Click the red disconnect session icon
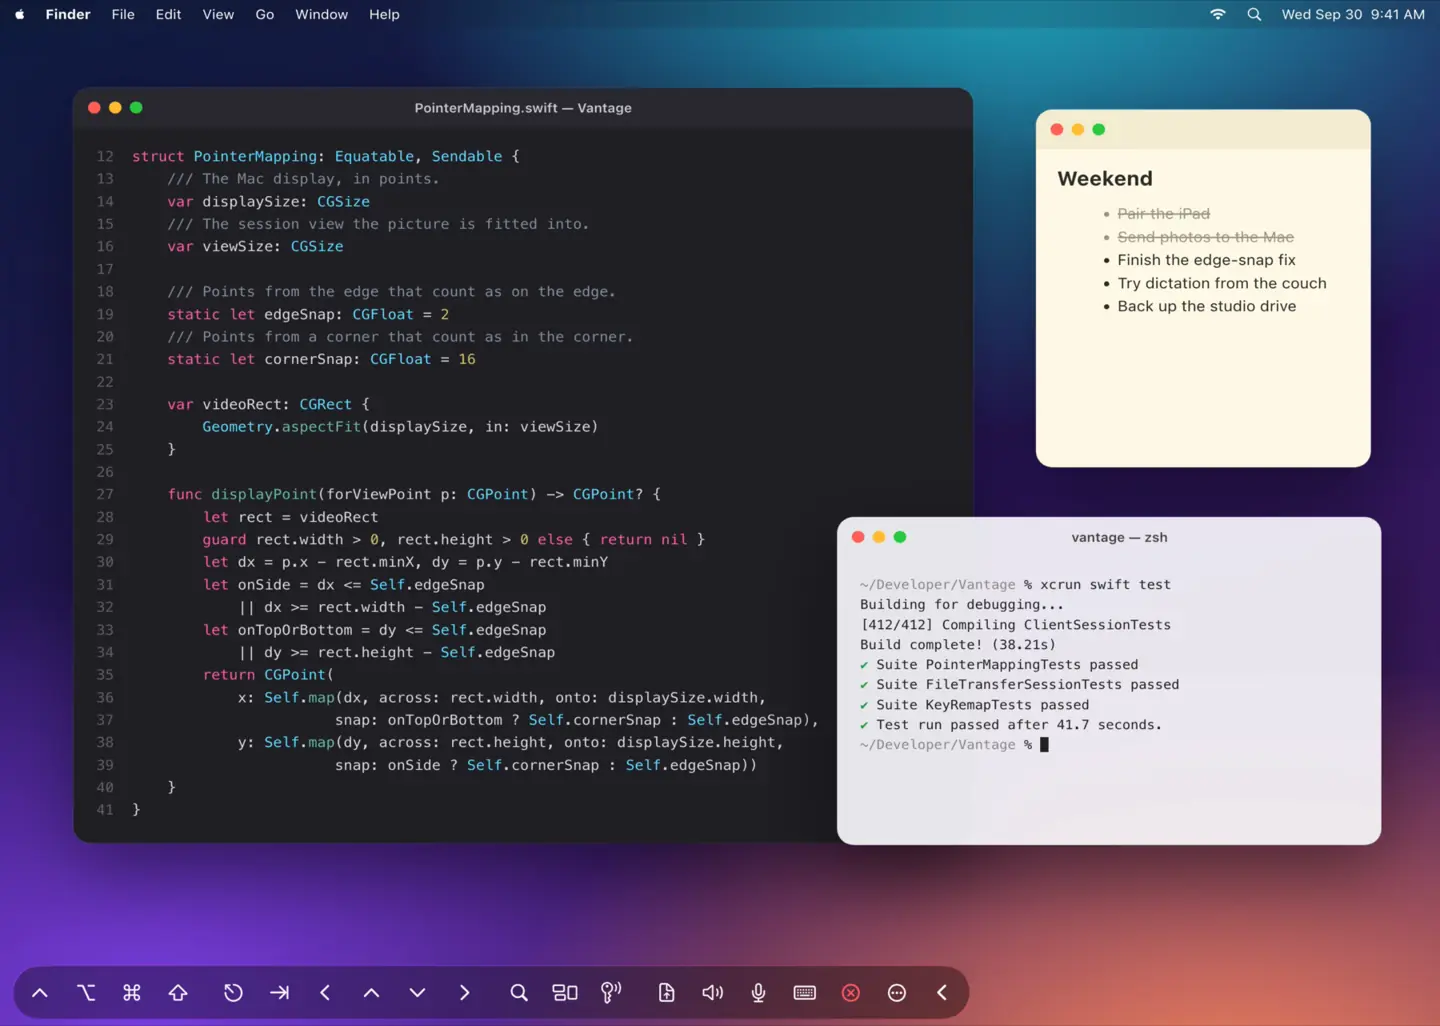The width and height of the screenshot is (1440, 1026). tap(851, 993)
